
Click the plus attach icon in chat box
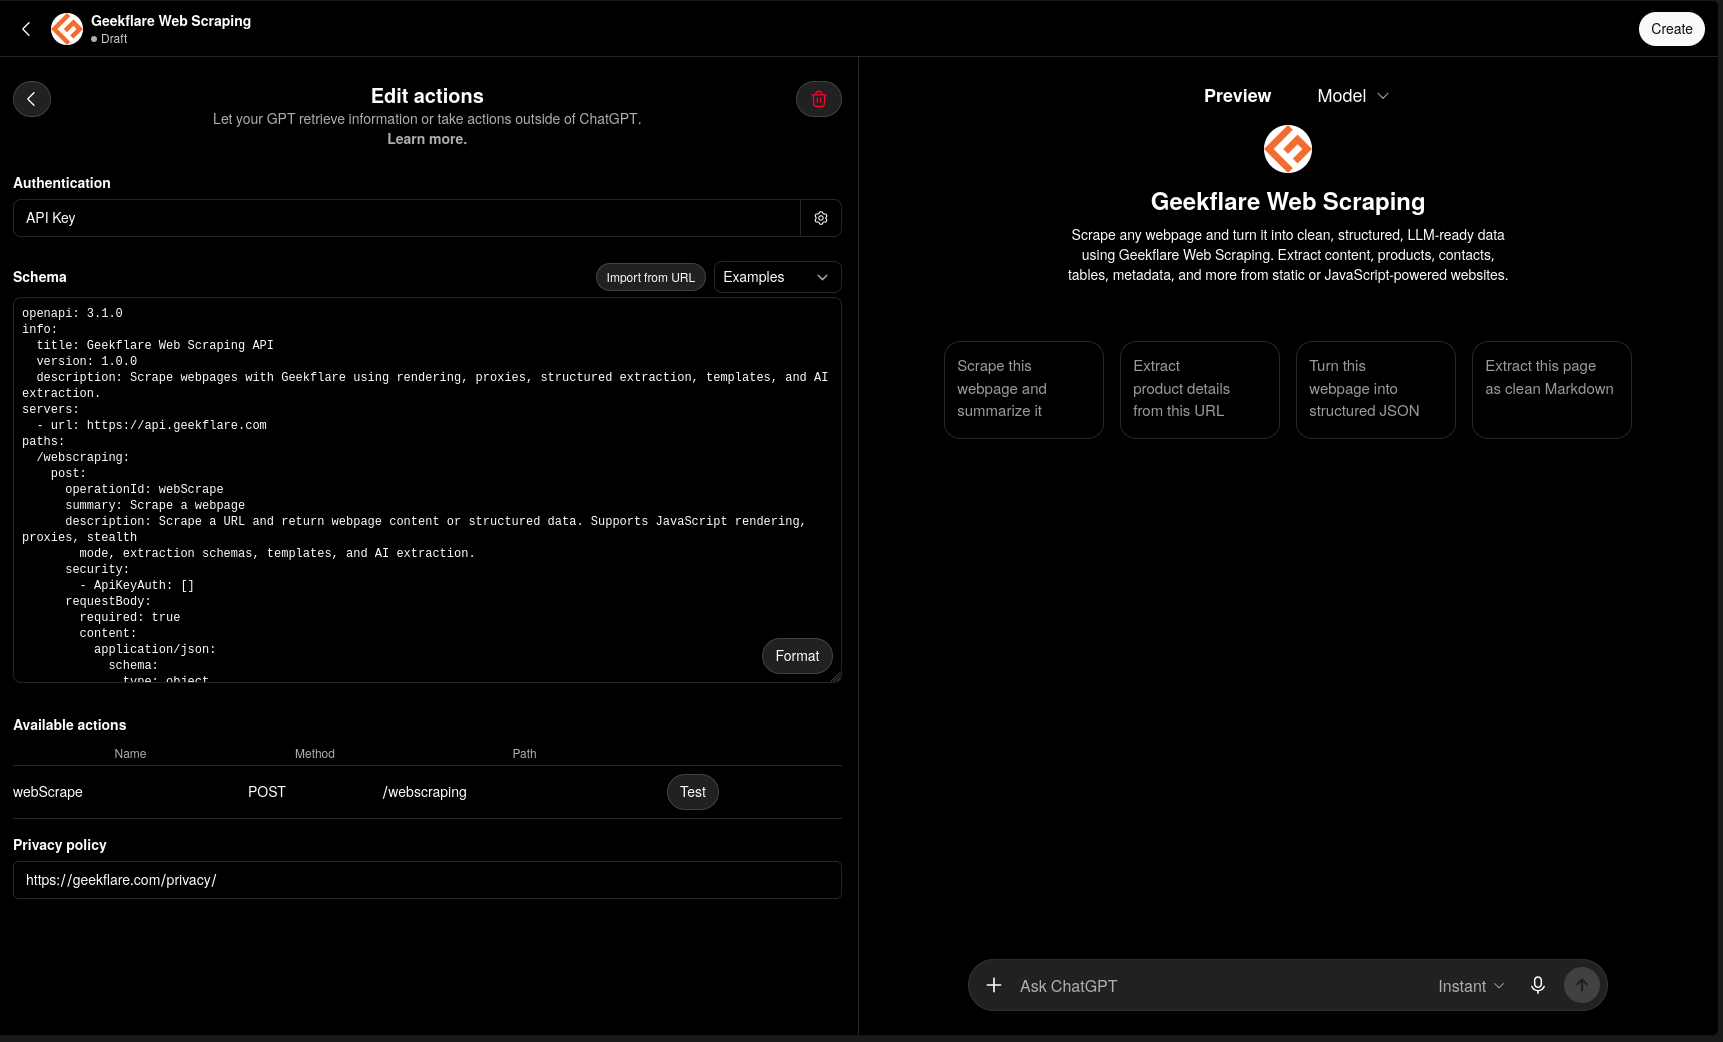(x=994, y=985)
